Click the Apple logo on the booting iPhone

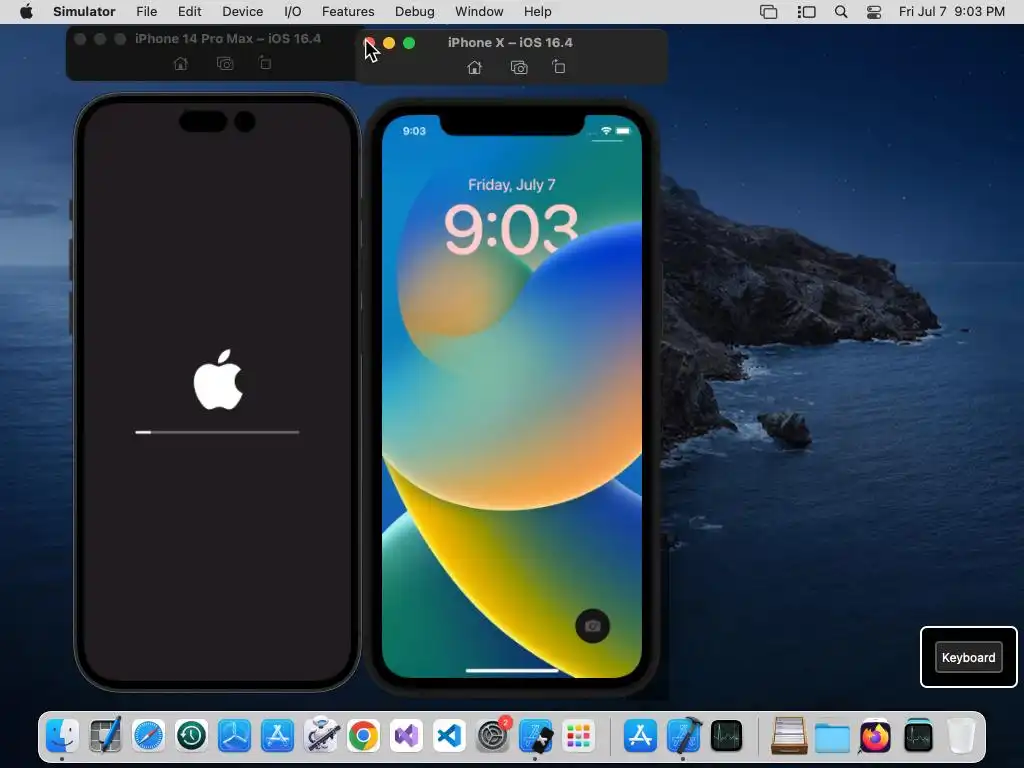pos(218,379)
